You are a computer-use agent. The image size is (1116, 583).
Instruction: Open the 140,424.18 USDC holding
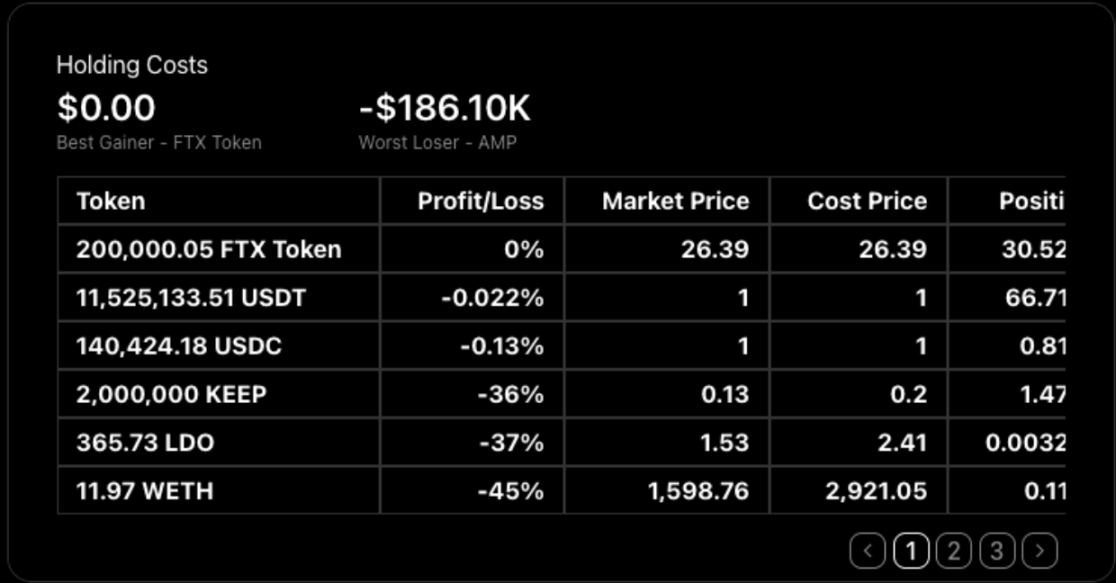point(179,346)
